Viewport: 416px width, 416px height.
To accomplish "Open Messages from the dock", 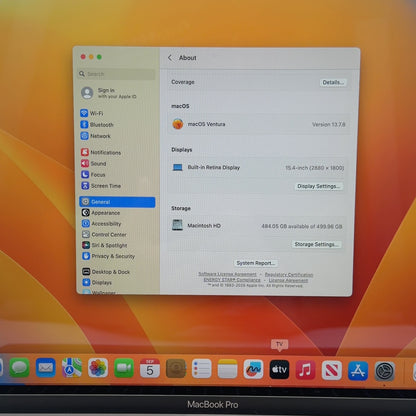I will pyautogui.click(x=19, y=368).
